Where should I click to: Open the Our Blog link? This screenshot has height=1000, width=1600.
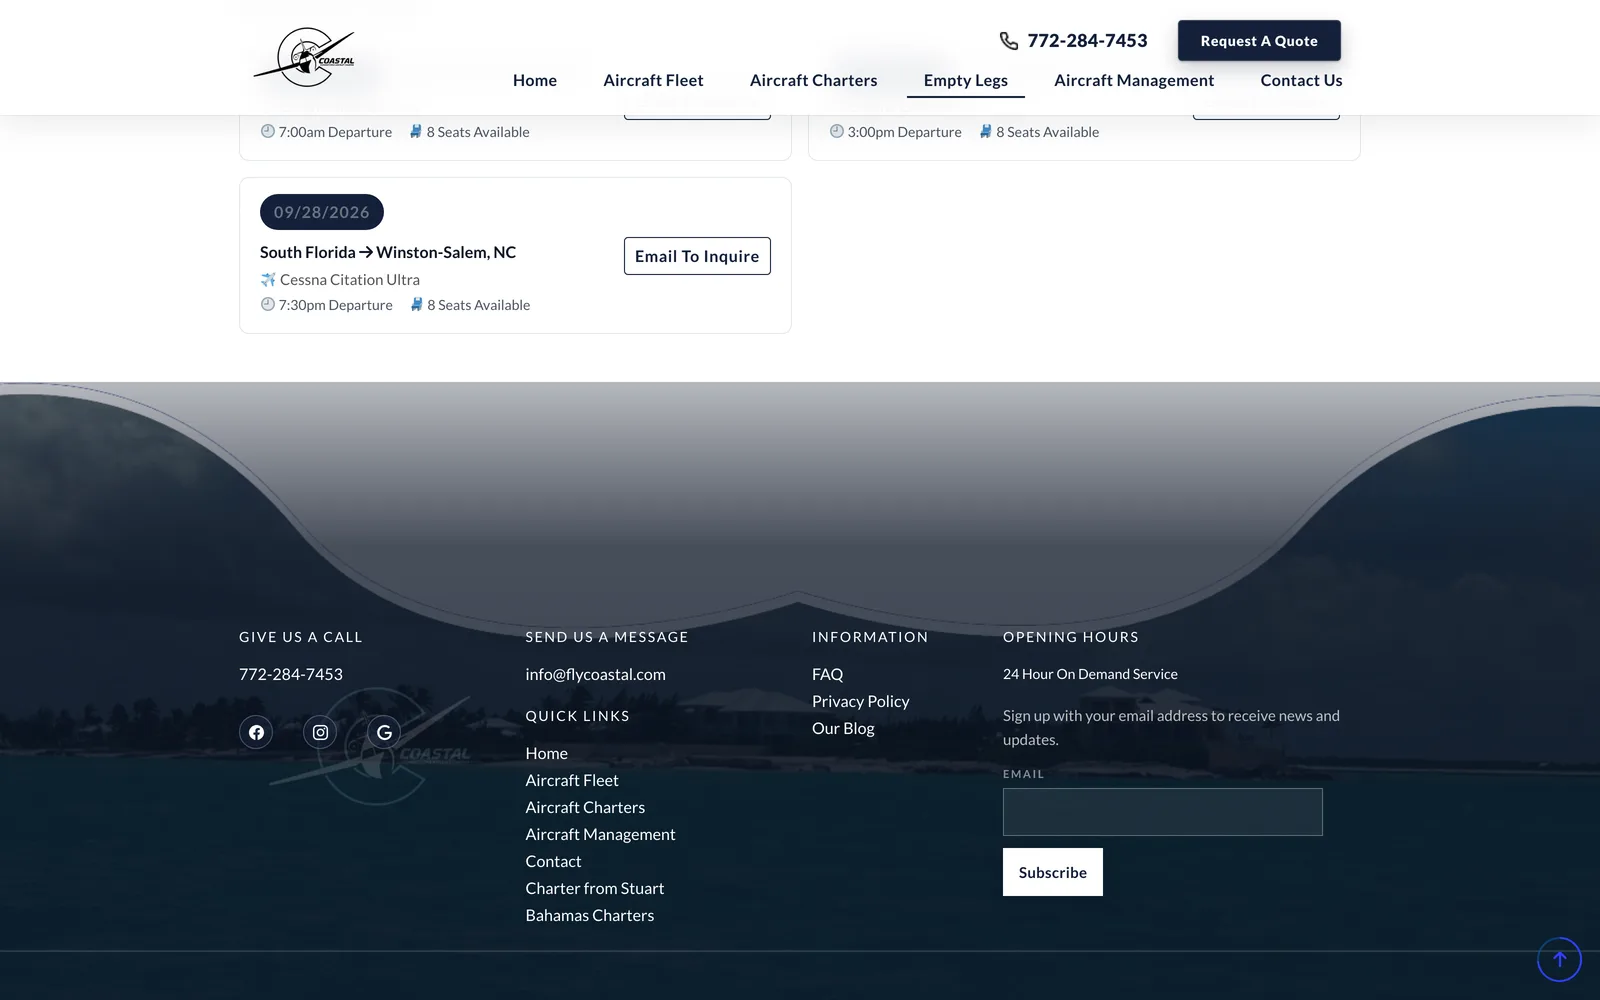[843, 728]
